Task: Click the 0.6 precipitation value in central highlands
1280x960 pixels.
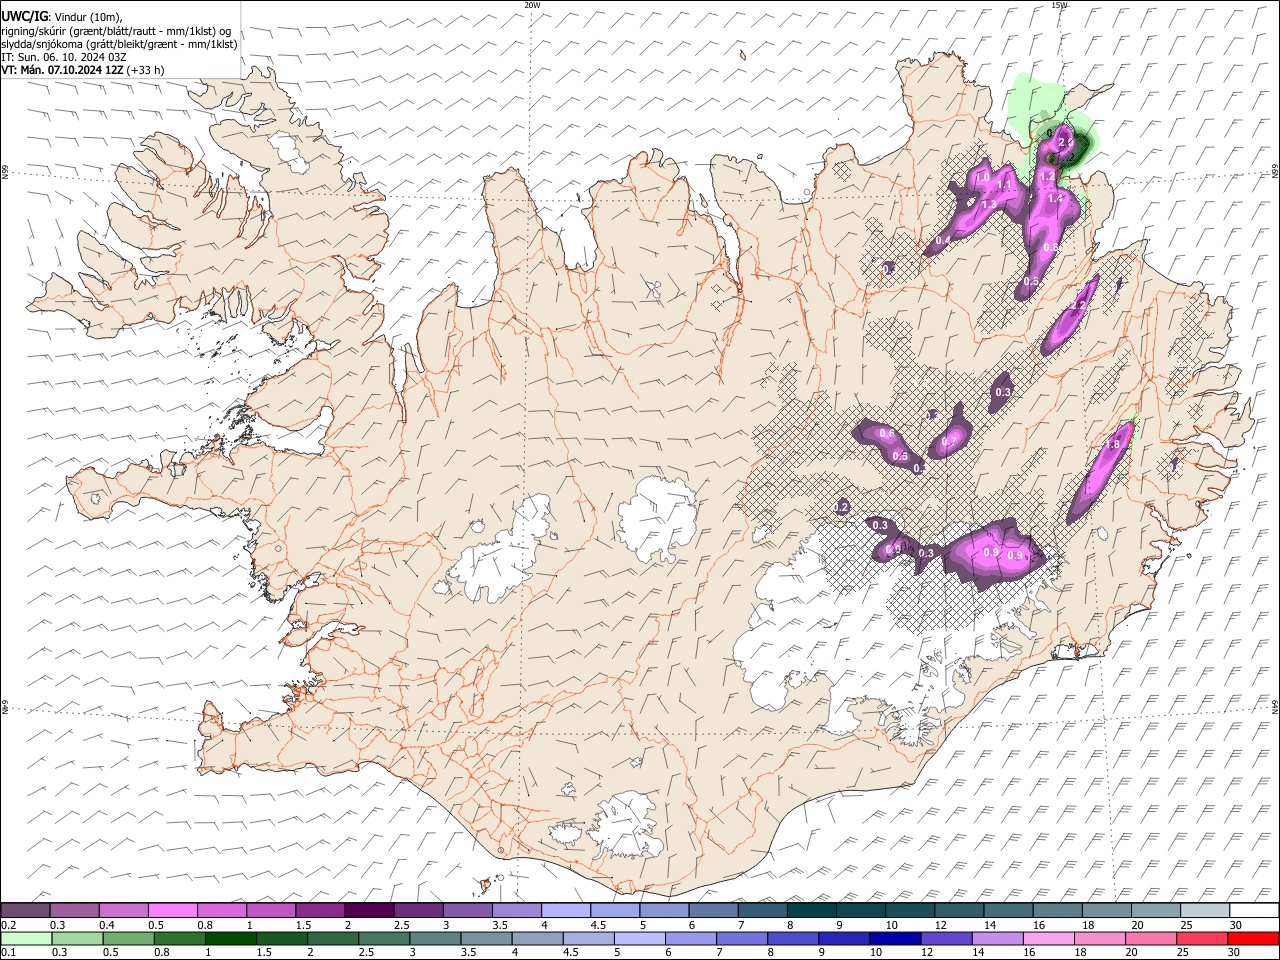Action: pos(887,433)
